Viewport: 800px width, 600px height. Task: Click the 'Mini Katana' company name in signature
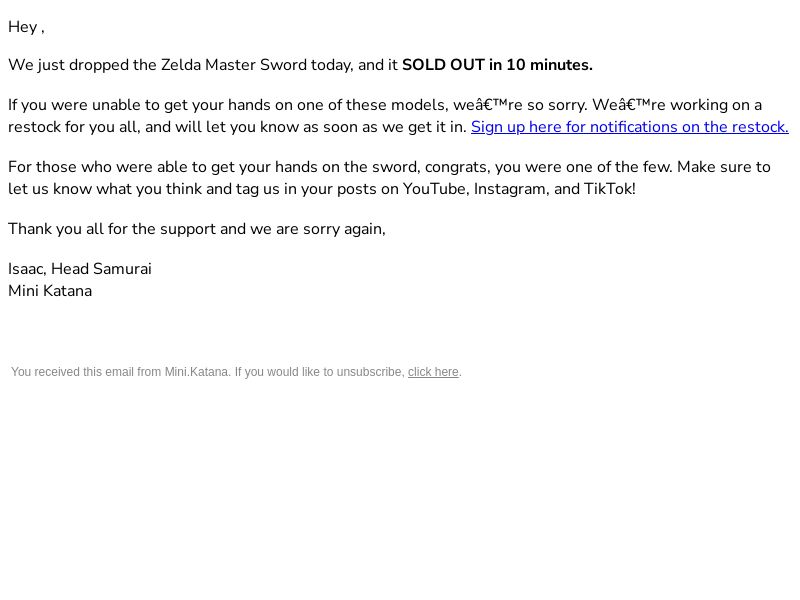50,291
